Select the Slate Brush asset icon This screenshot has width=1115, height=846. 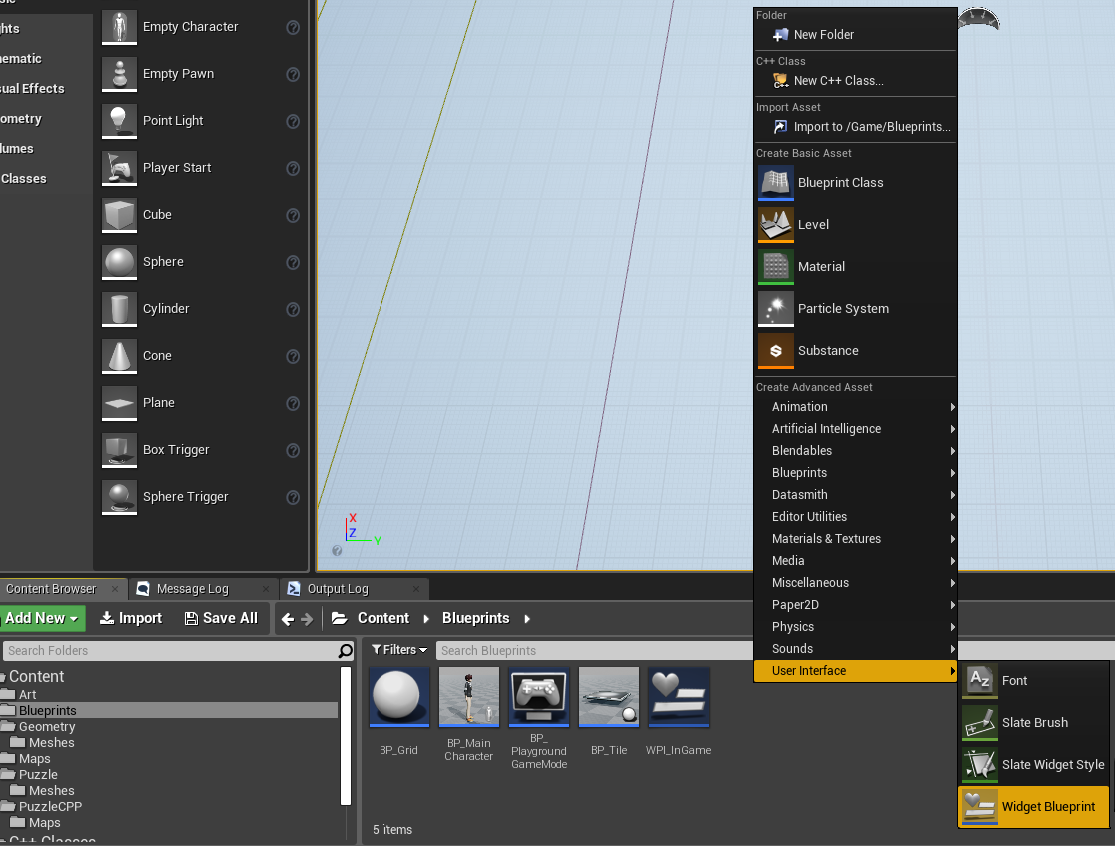979,722
